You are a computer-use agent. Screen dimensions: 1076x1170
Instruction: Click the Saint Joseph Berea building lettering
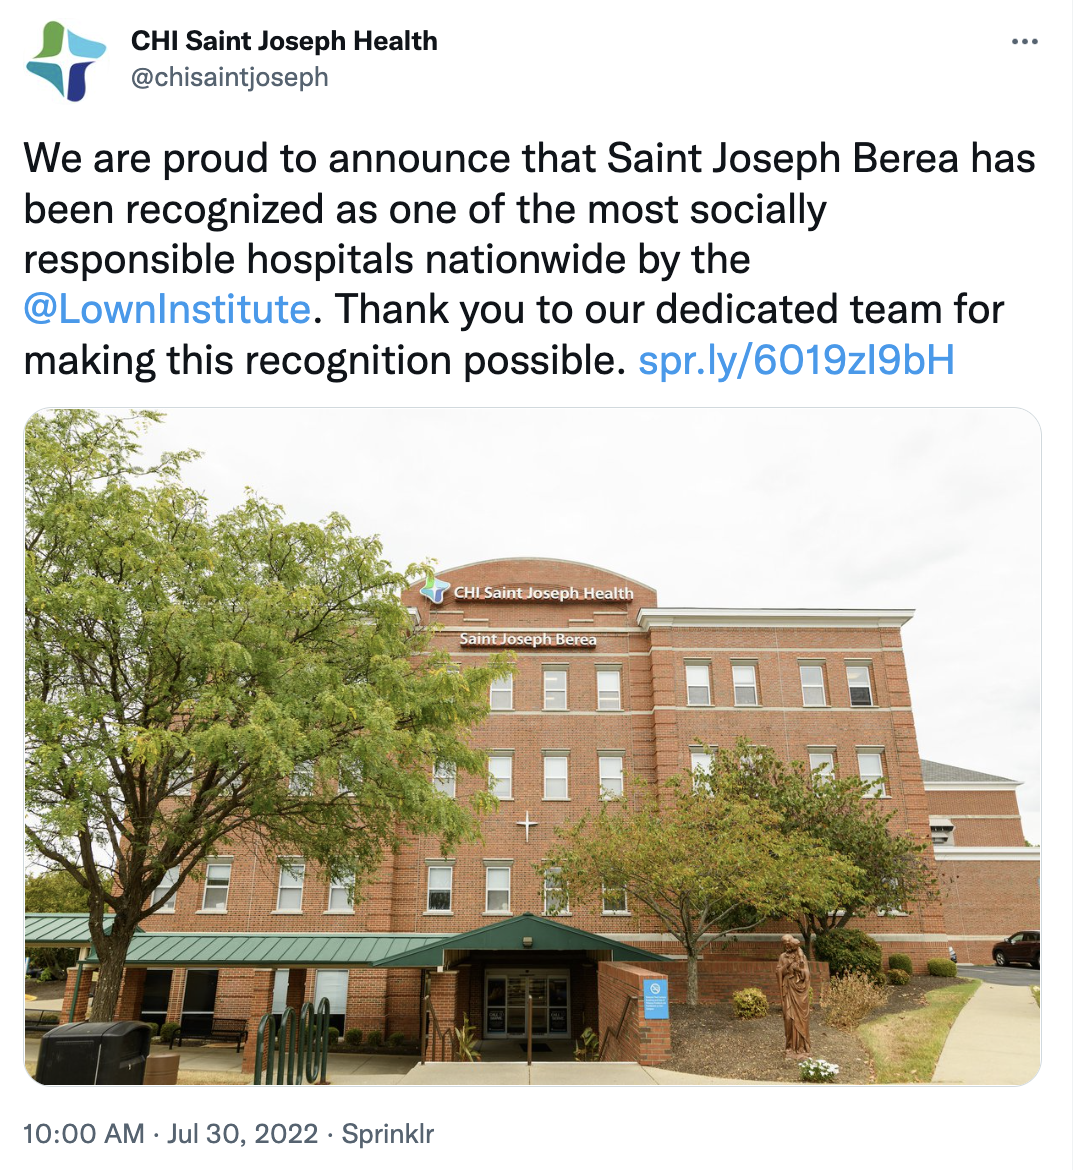click(528, 638)
